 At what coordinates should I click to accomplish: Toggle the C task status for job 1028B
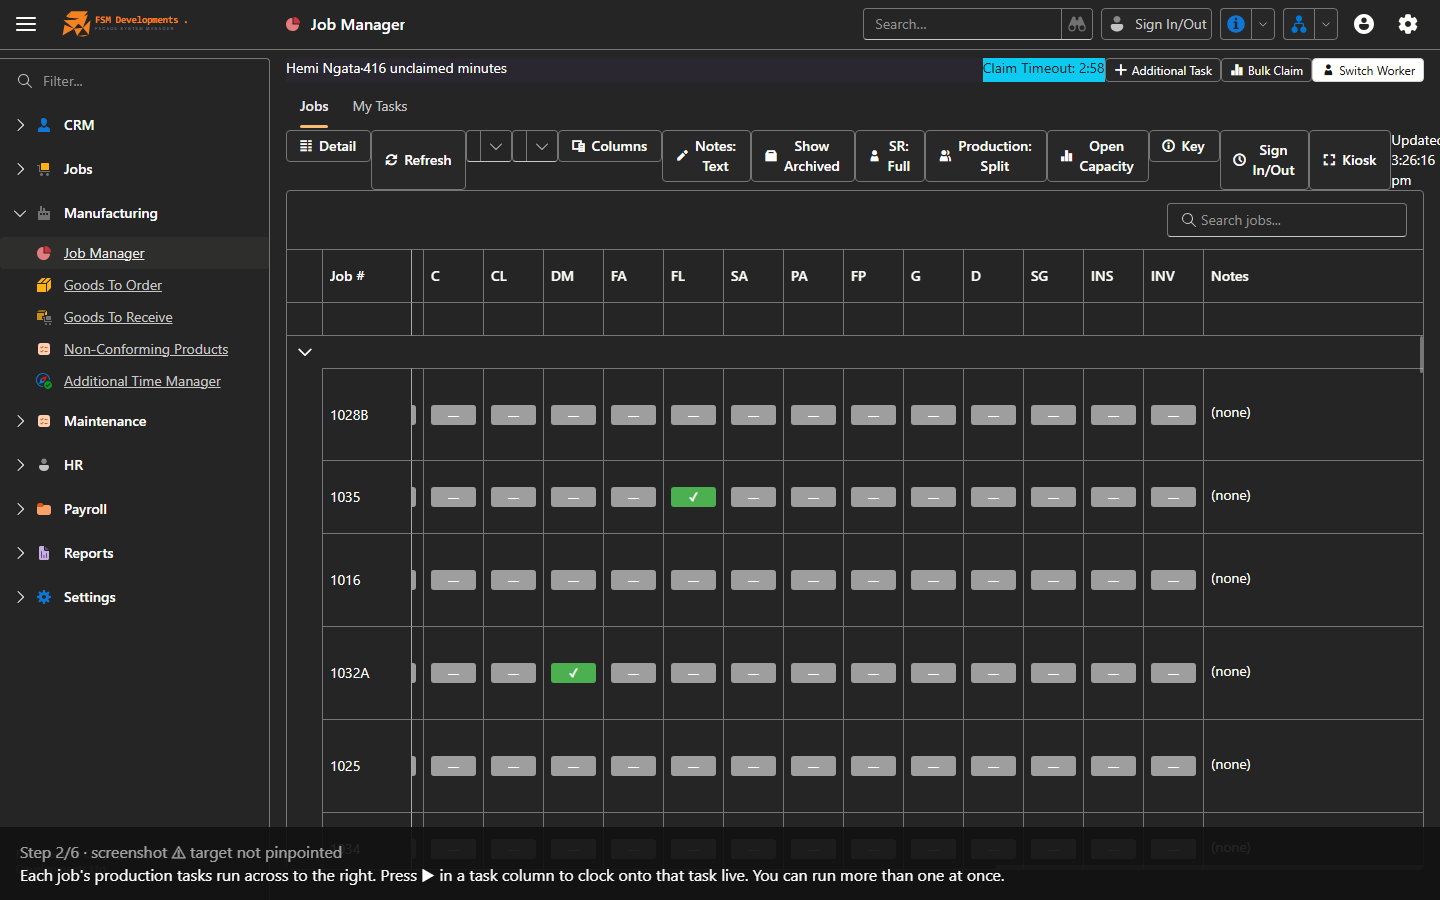point(453,415)
